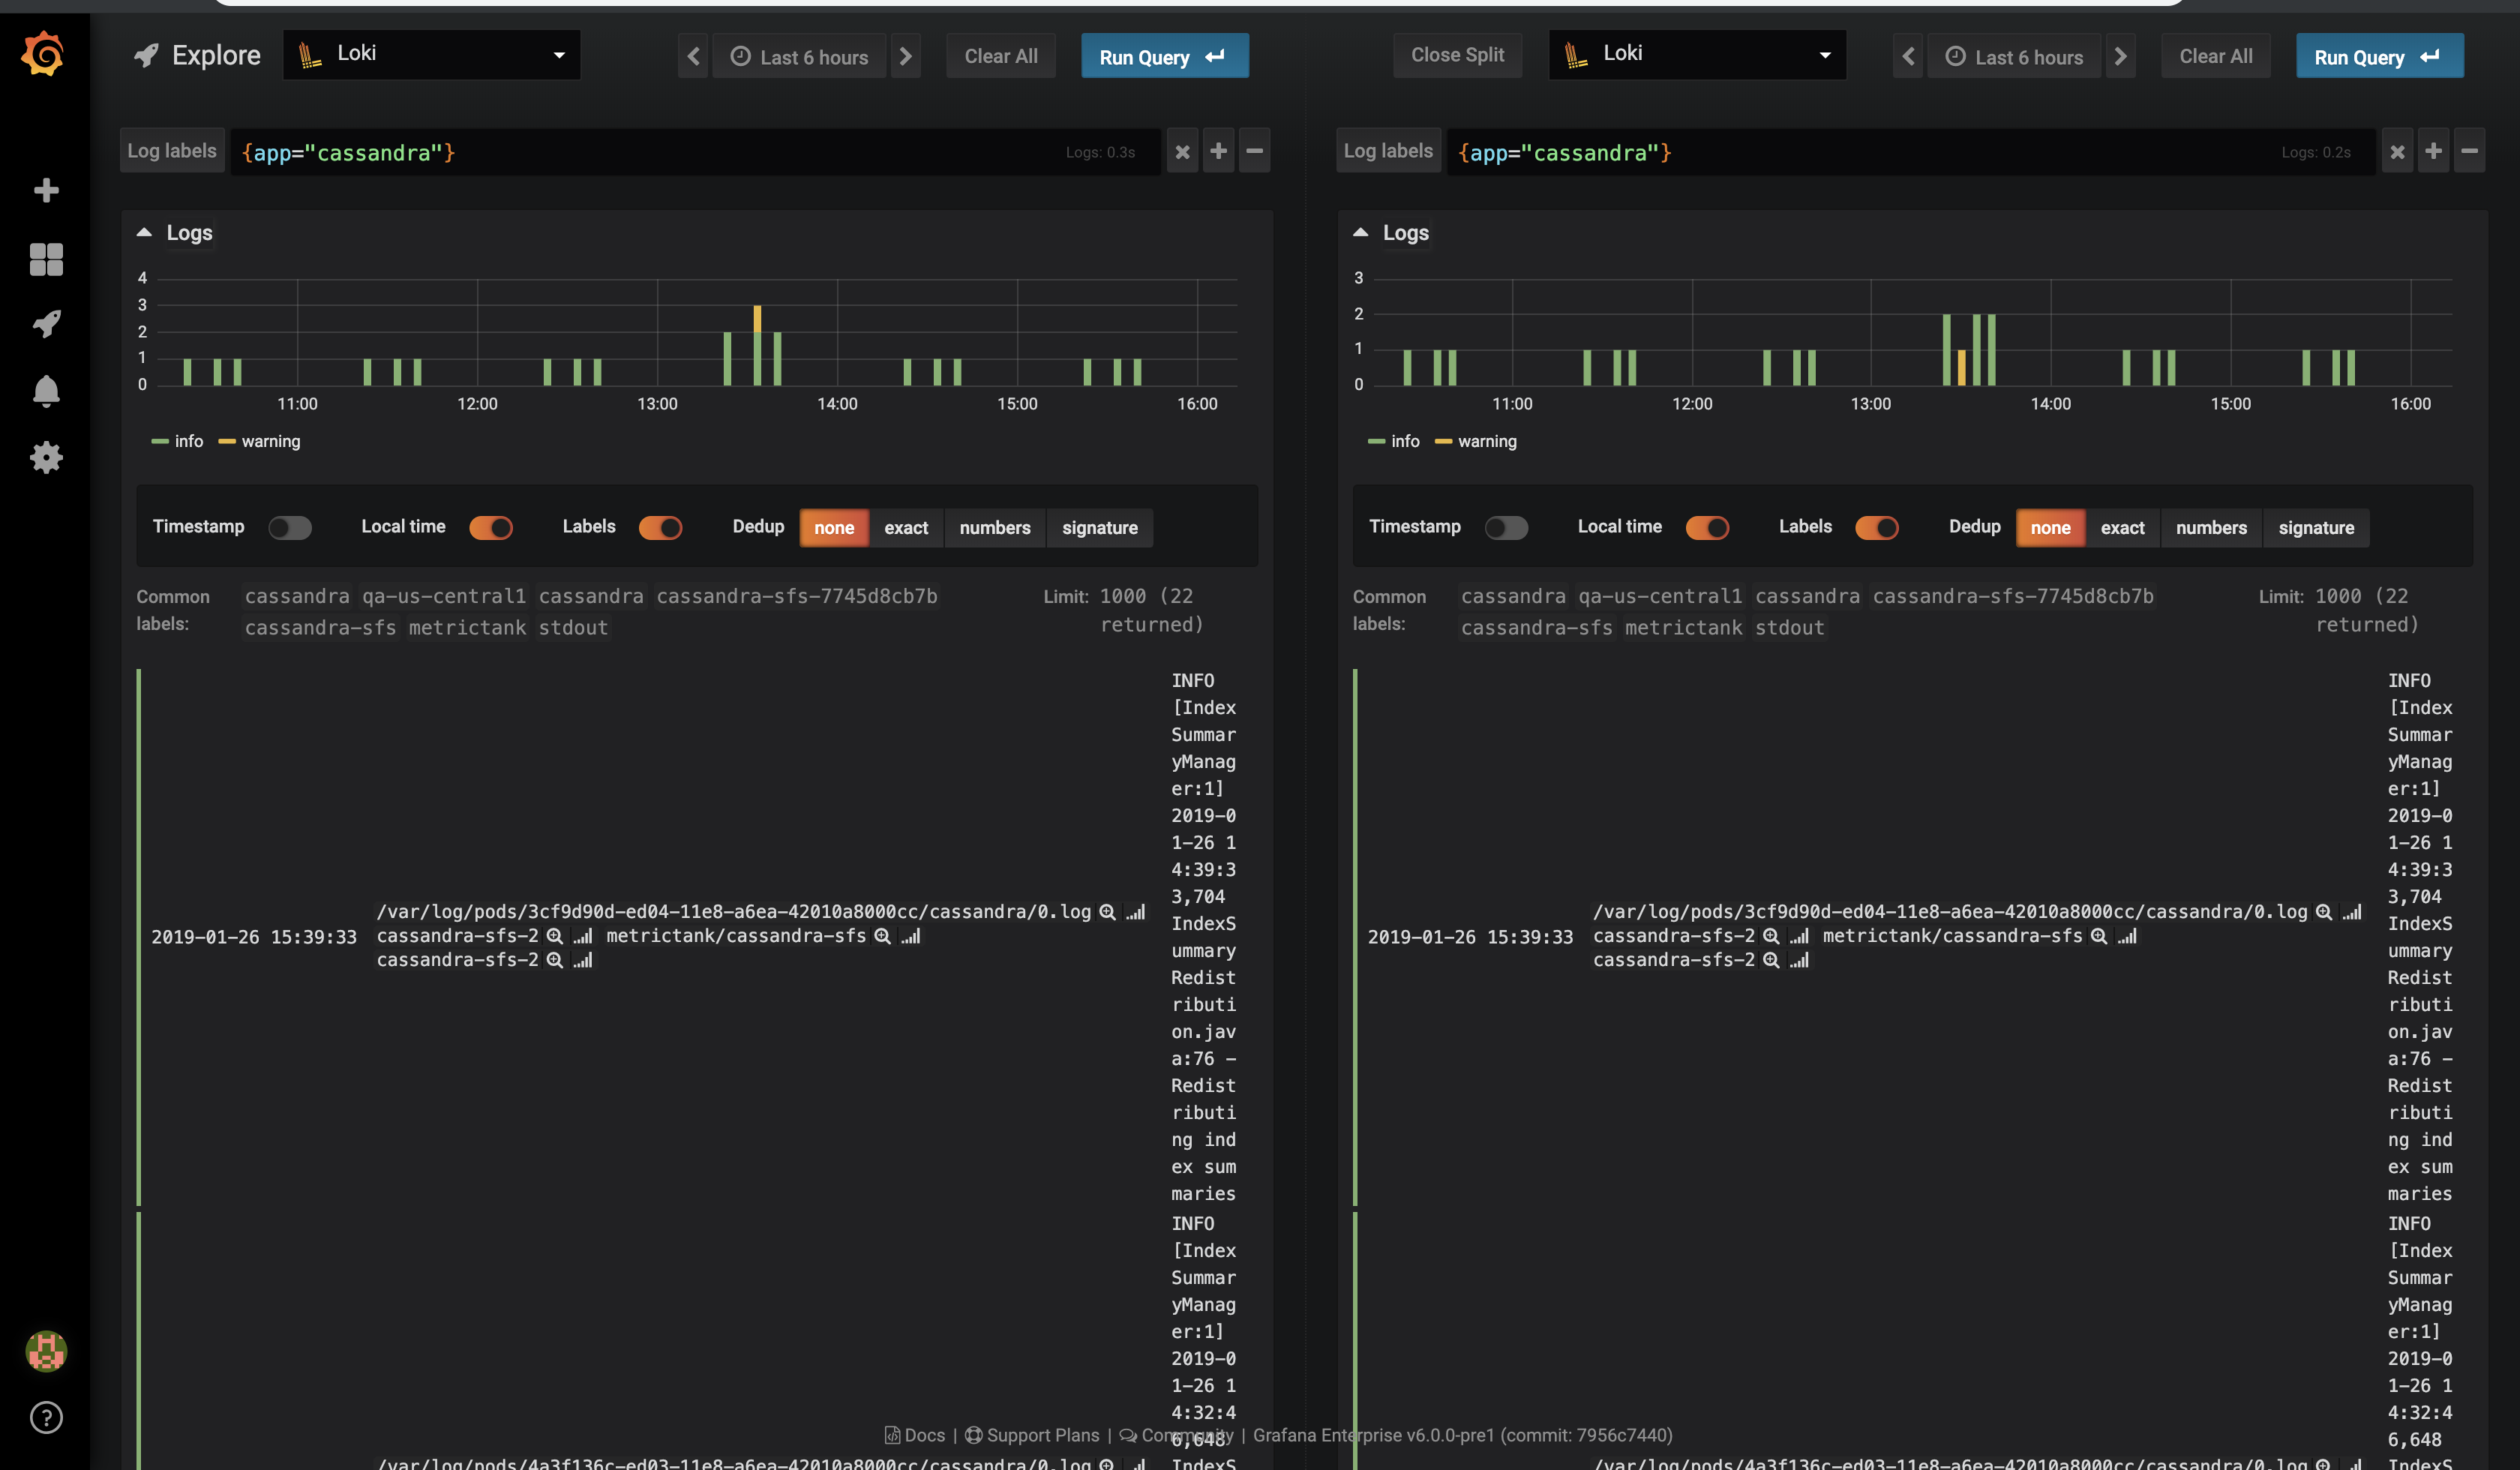Open Log labels selector in left pane
Viewport: 2520px width, 1470px height.
point(172,151)
